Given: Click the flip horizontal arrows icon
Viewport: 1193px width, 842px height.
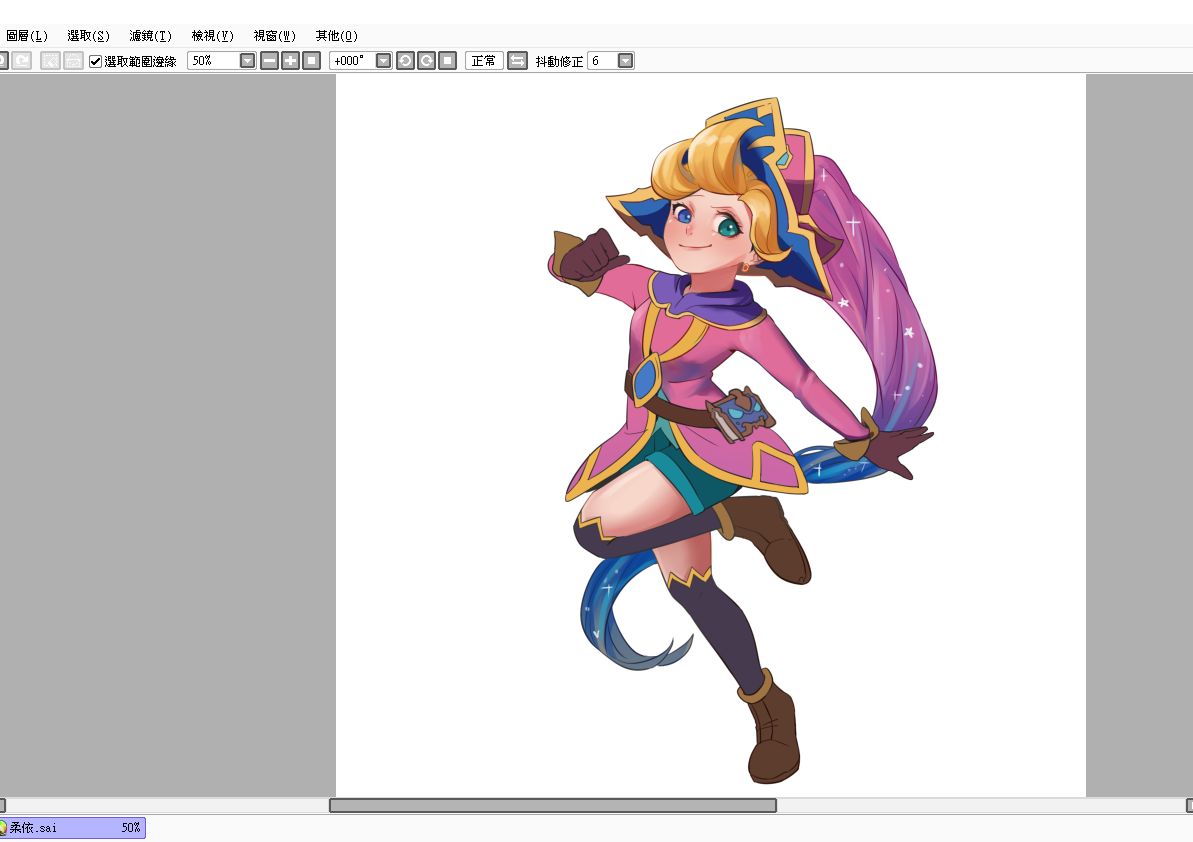Looking at the screenshot, I should pos(517,61).
